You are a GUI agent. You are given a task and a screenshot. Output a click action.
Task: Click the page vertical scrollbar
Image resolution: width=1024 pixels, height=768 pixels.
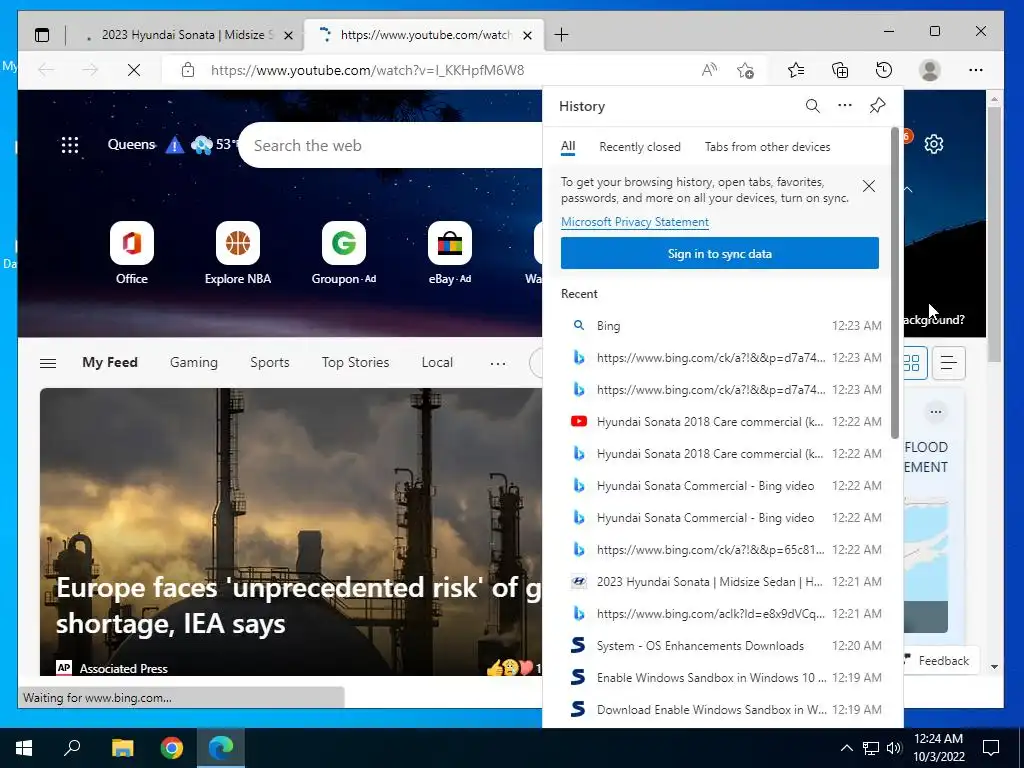(994, 234)
